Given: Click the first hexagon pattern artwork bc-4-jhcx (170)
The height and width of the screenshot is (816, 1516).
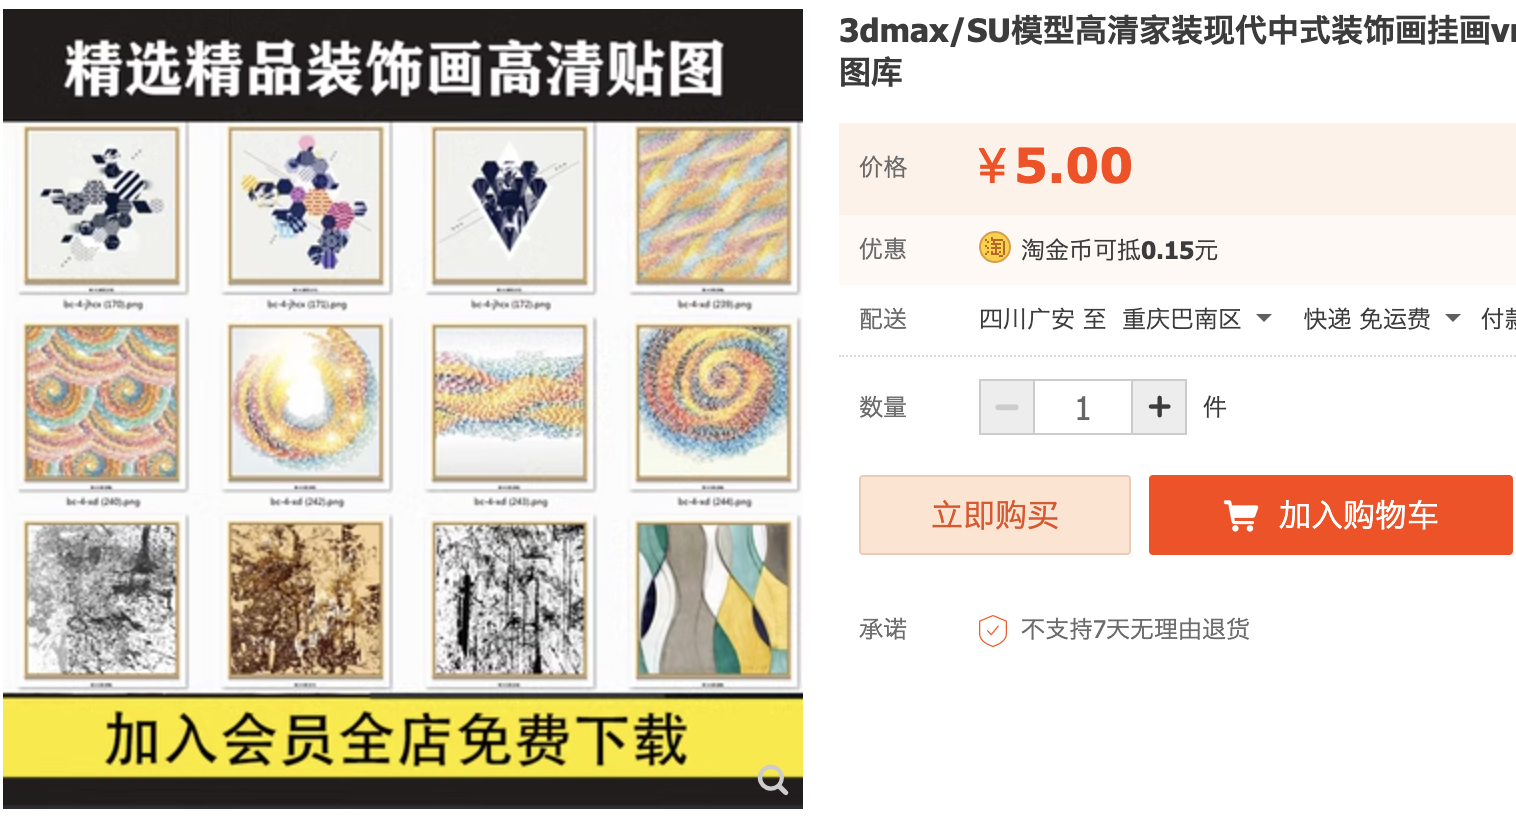Looking at the screenshot, I should click(x=101, y=205).
